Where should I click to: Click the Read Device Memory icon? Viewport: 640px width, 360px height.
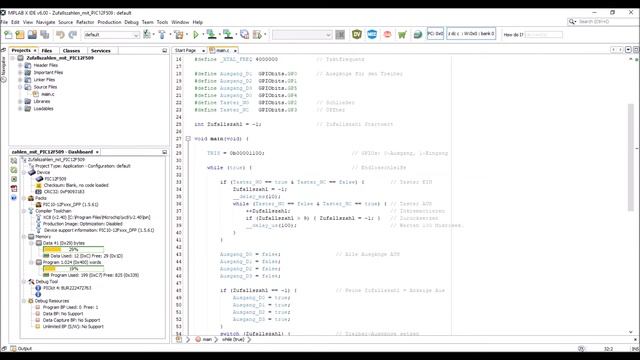(x=228, y=35)
